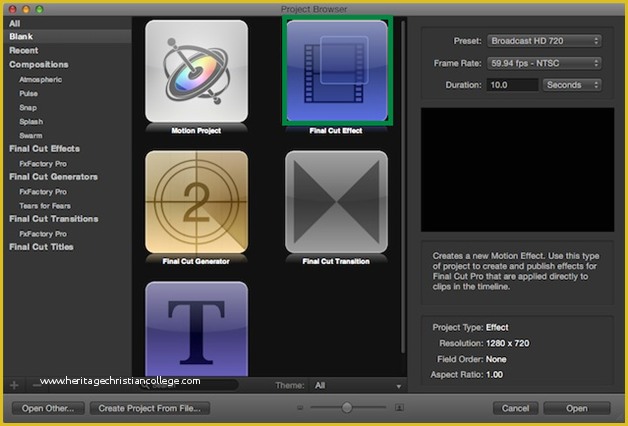Image resolution: width=628 pixels, height=426 pixels.
Task: Pick the Final Cut Transition template
Action: click(x=336, y=202)
